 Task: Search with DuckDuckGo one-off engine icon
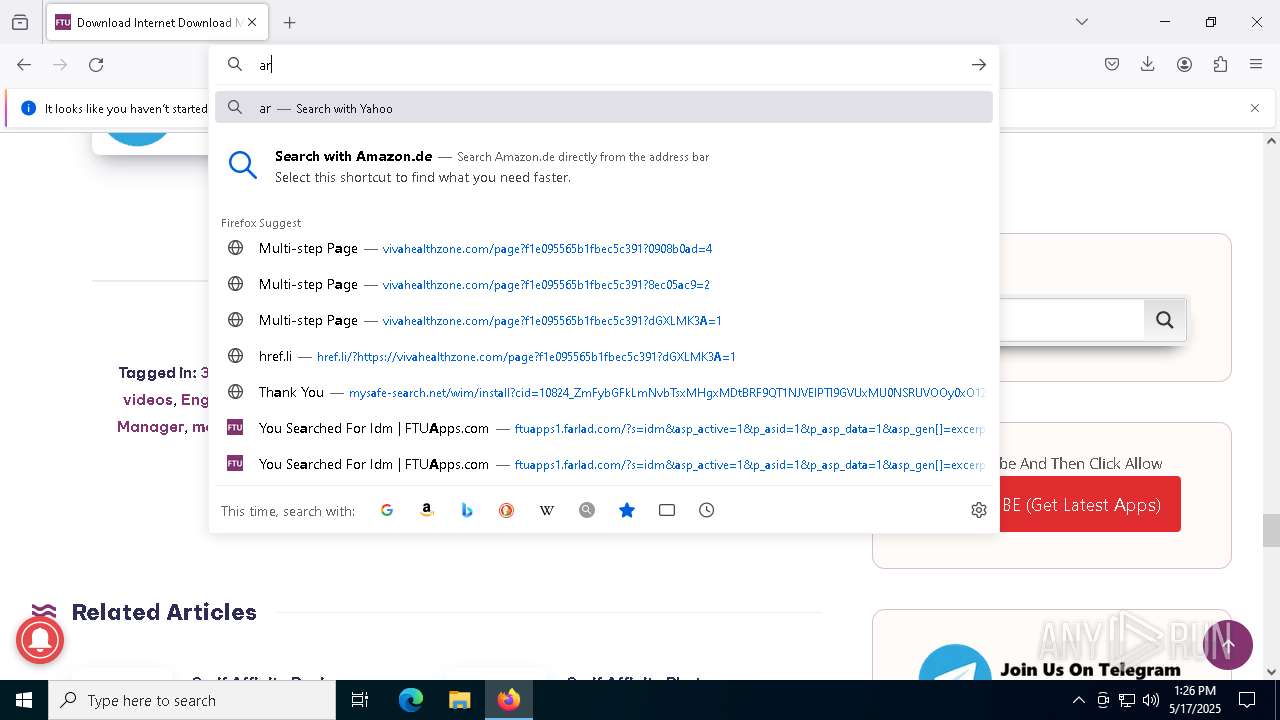pyautogui.click(x=507, y=510)
